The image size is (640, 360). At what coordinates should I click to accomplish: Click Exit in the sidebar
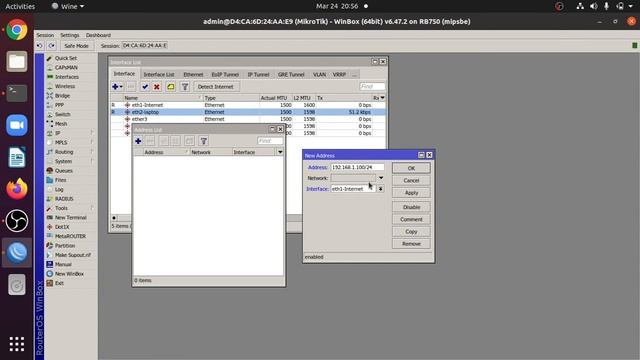point(59,284)
